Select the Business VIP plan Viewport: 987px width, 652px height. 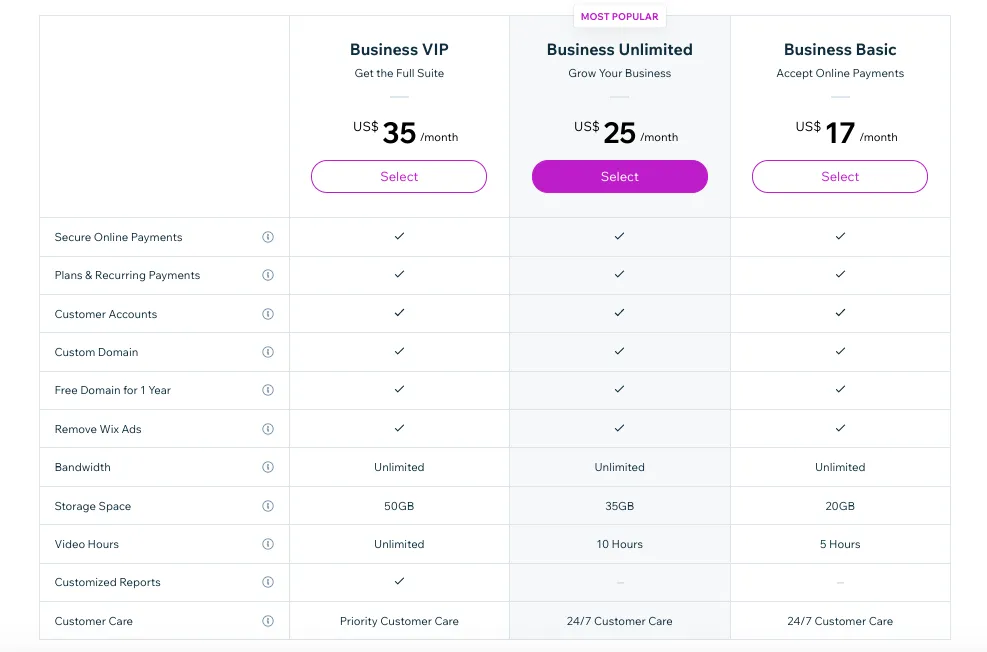pos(399,177)
